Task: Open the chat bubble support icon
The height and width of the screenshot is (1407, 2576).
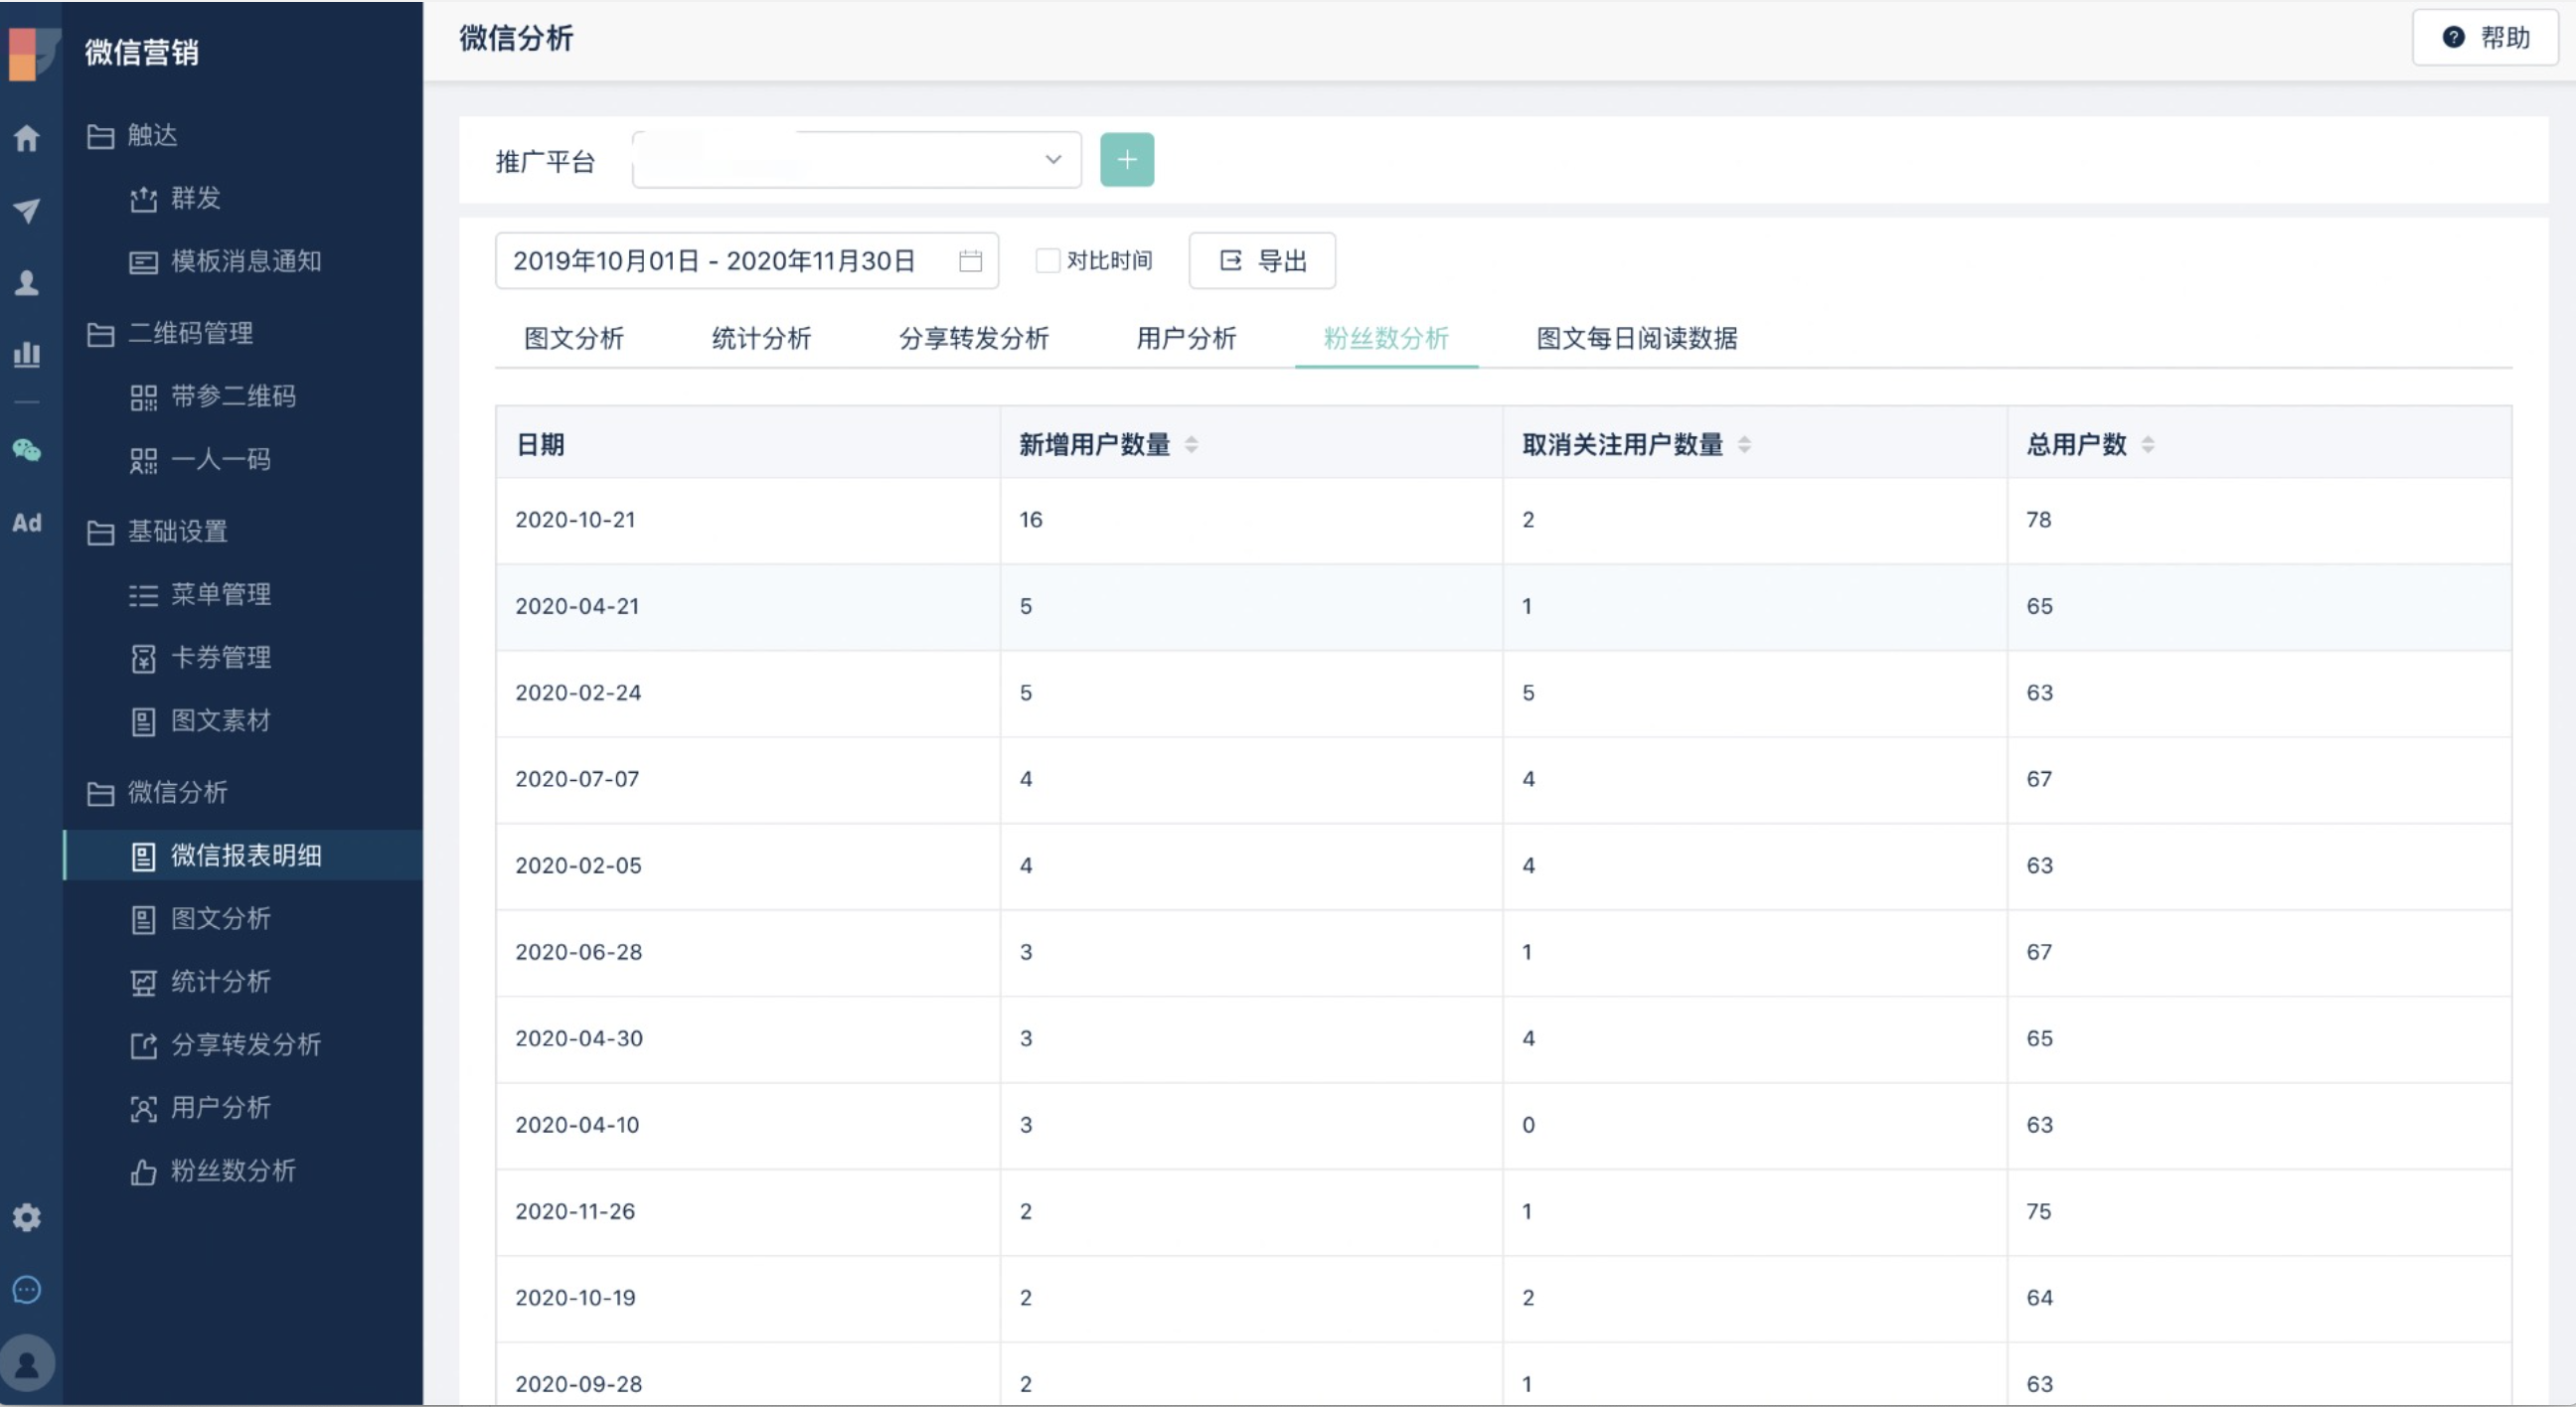Action: [27, 1290]
